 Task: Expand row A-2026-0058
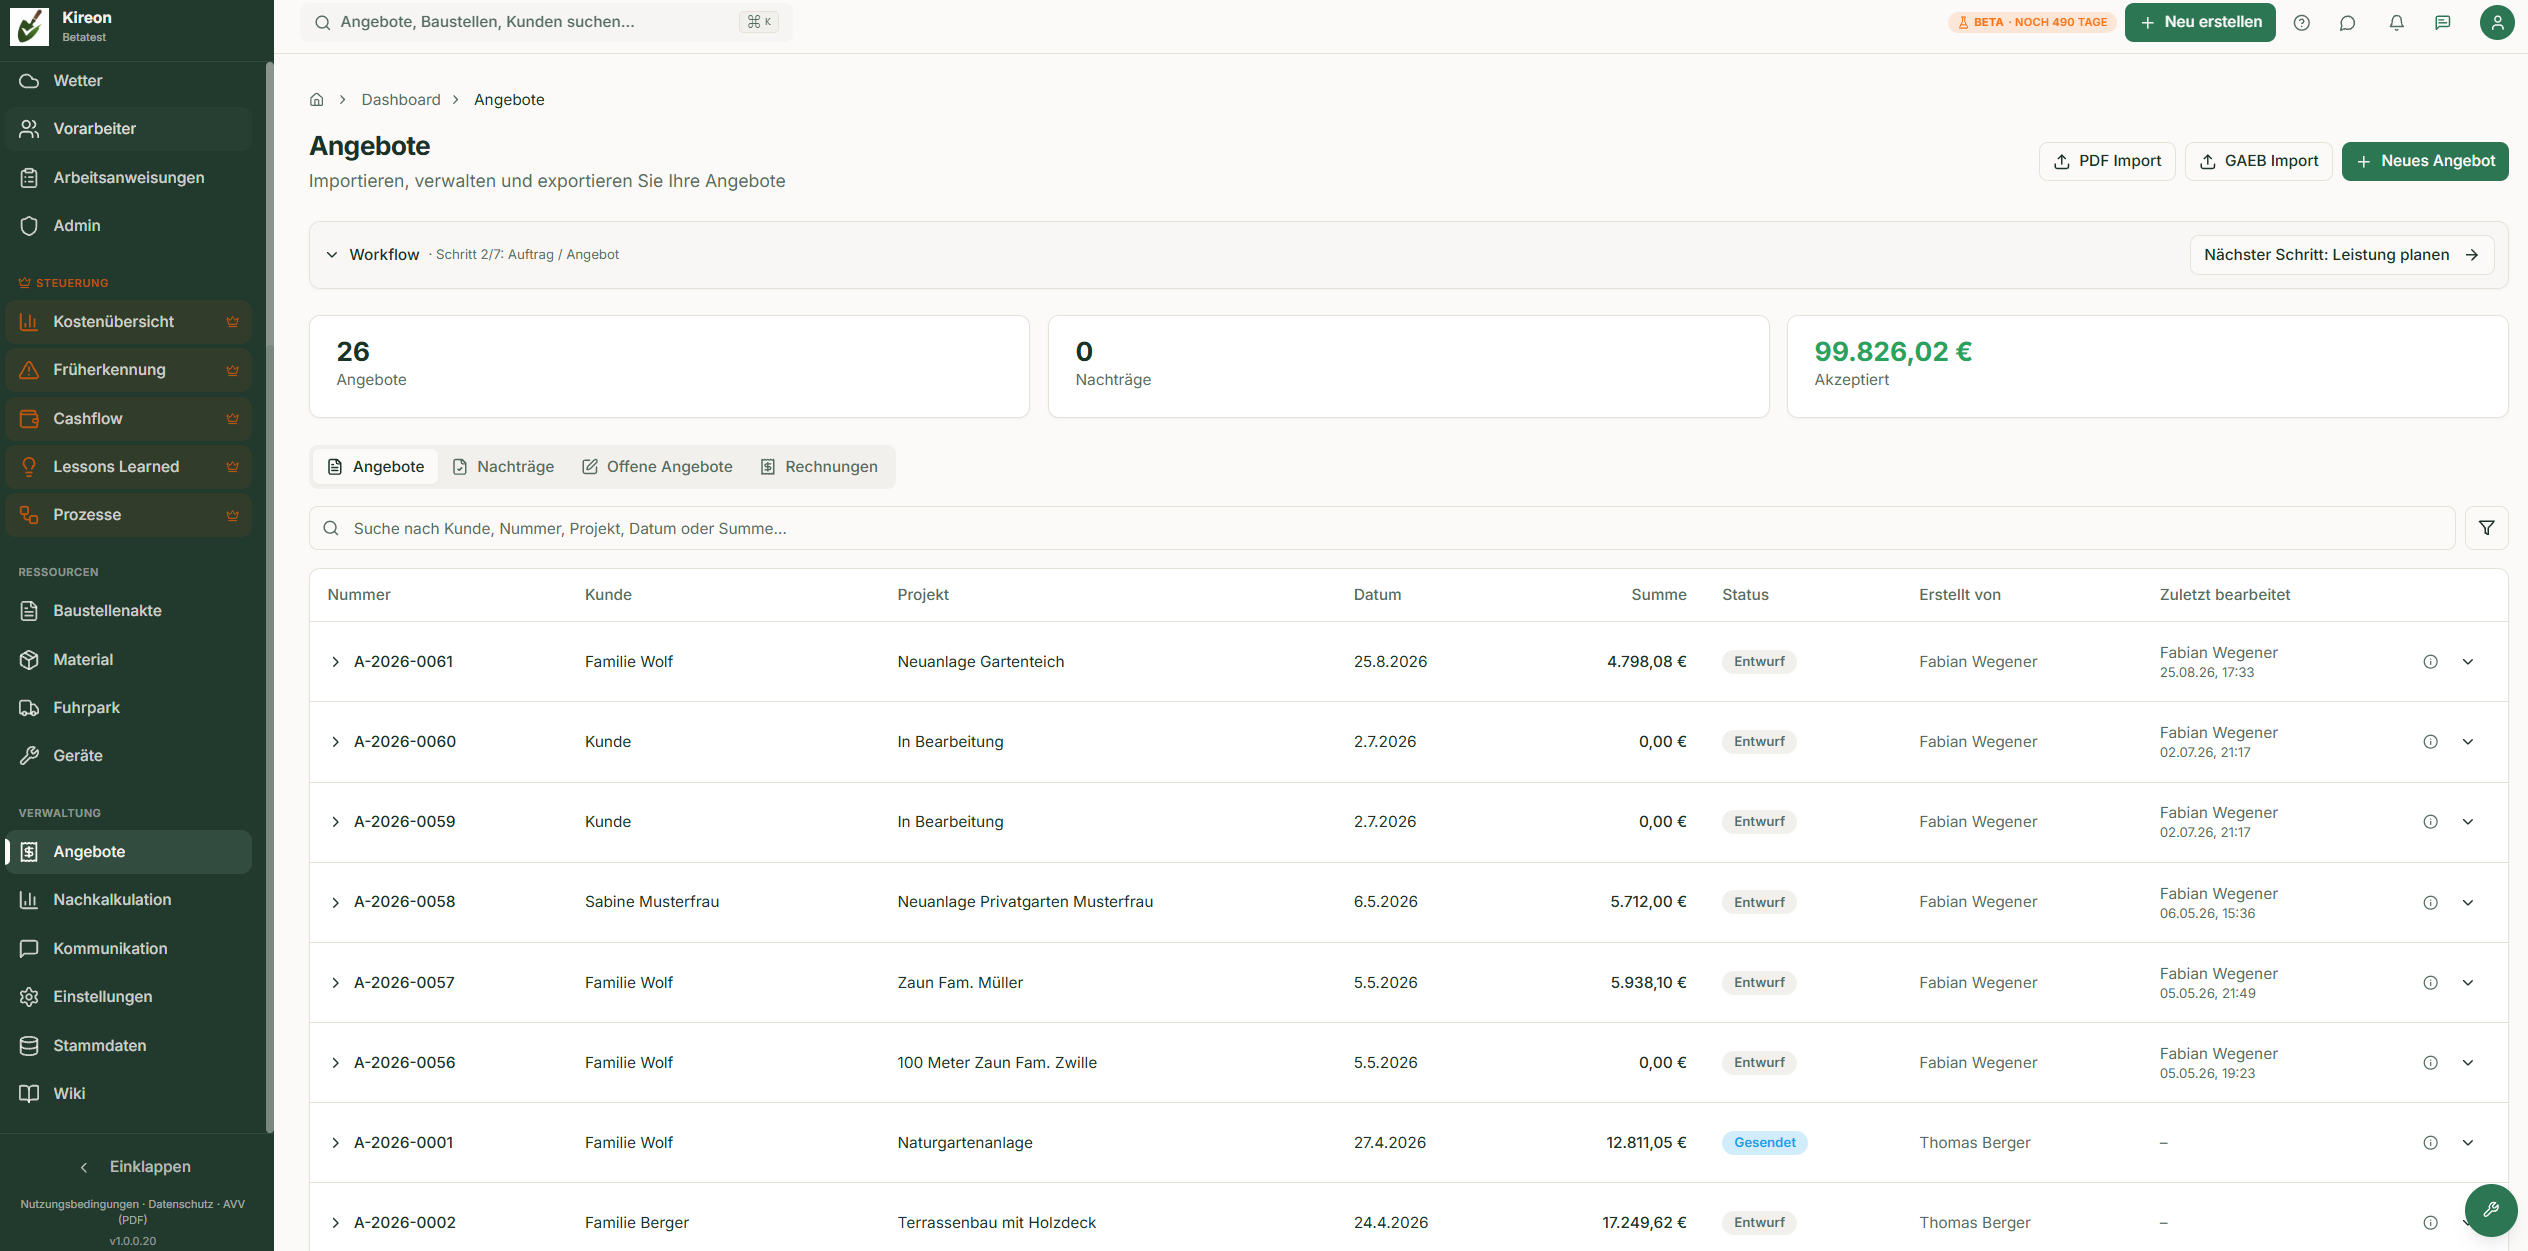[x=336, y=903]
